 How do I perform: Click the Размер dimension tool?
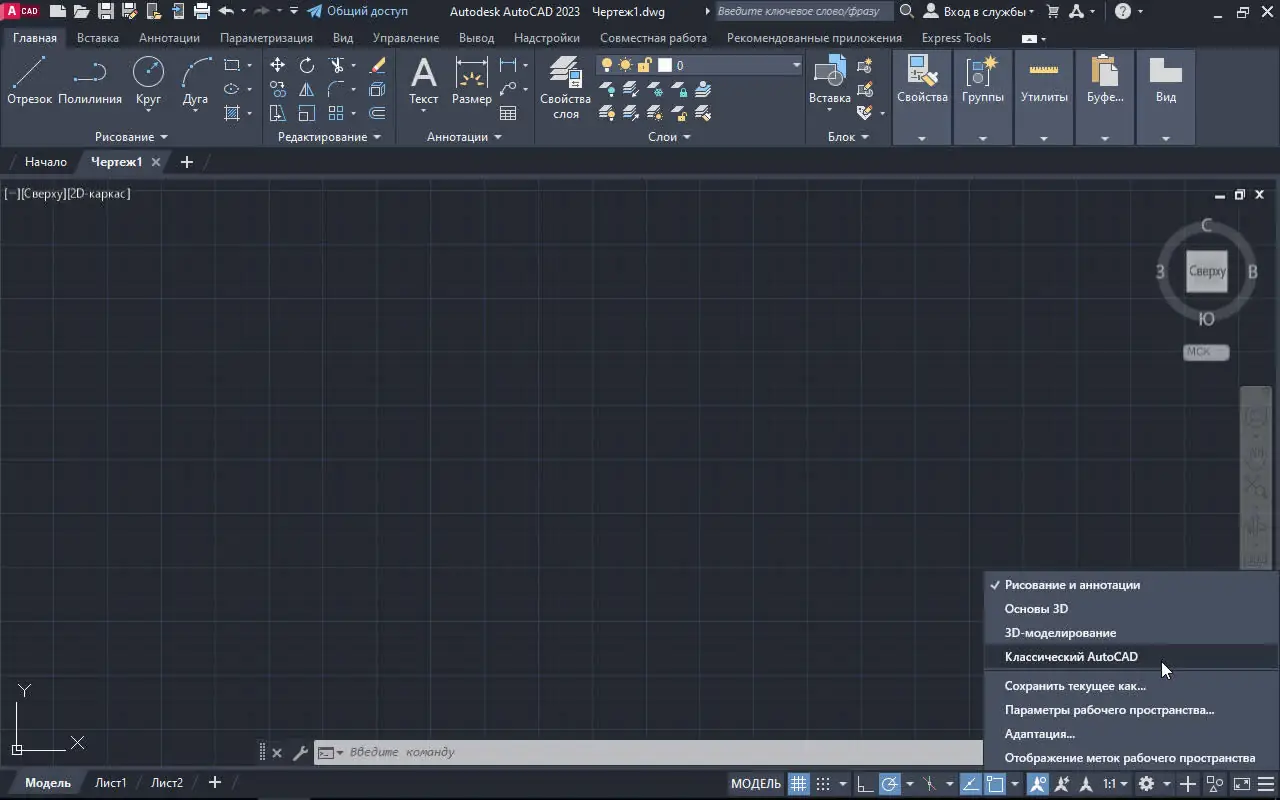tap(471, 80)
